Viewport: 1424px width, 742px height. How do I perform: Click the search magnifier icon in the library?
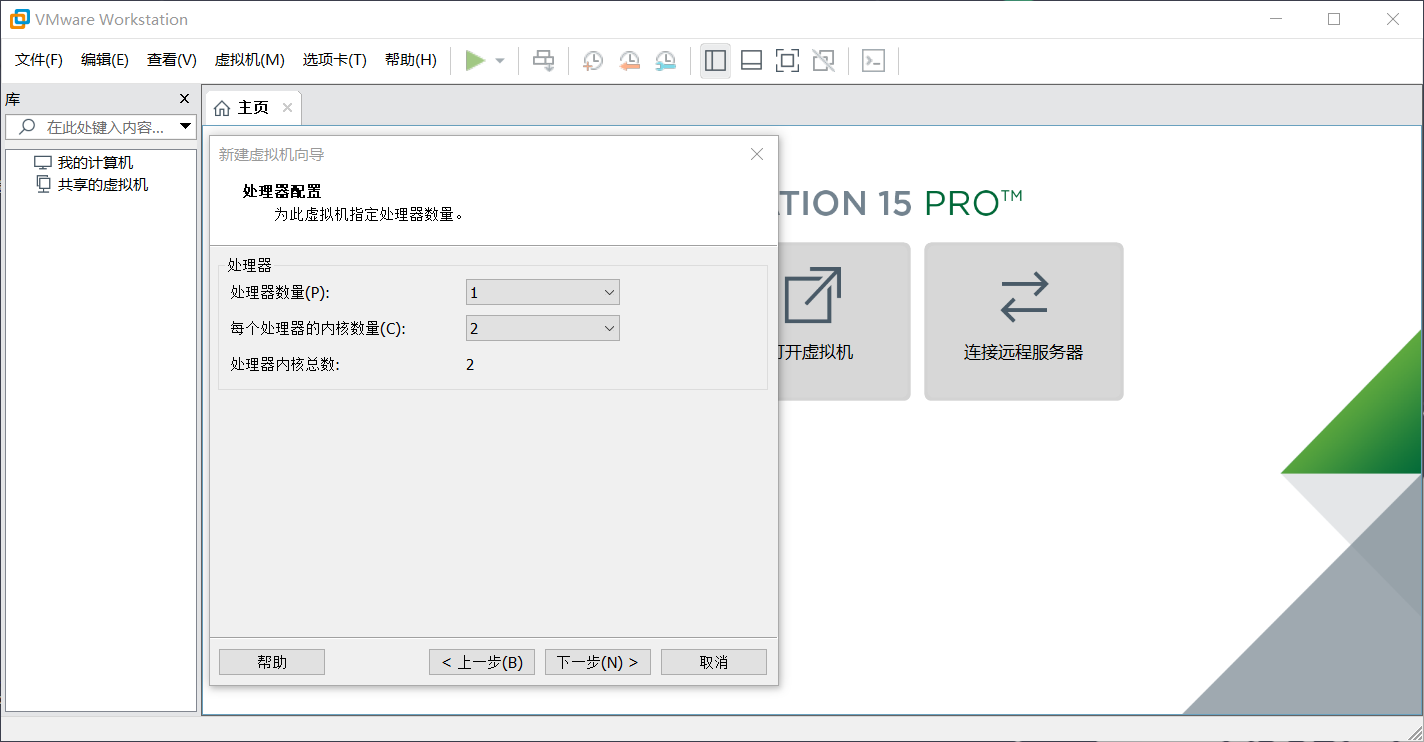pyautogui.click(x=27, y=127)
